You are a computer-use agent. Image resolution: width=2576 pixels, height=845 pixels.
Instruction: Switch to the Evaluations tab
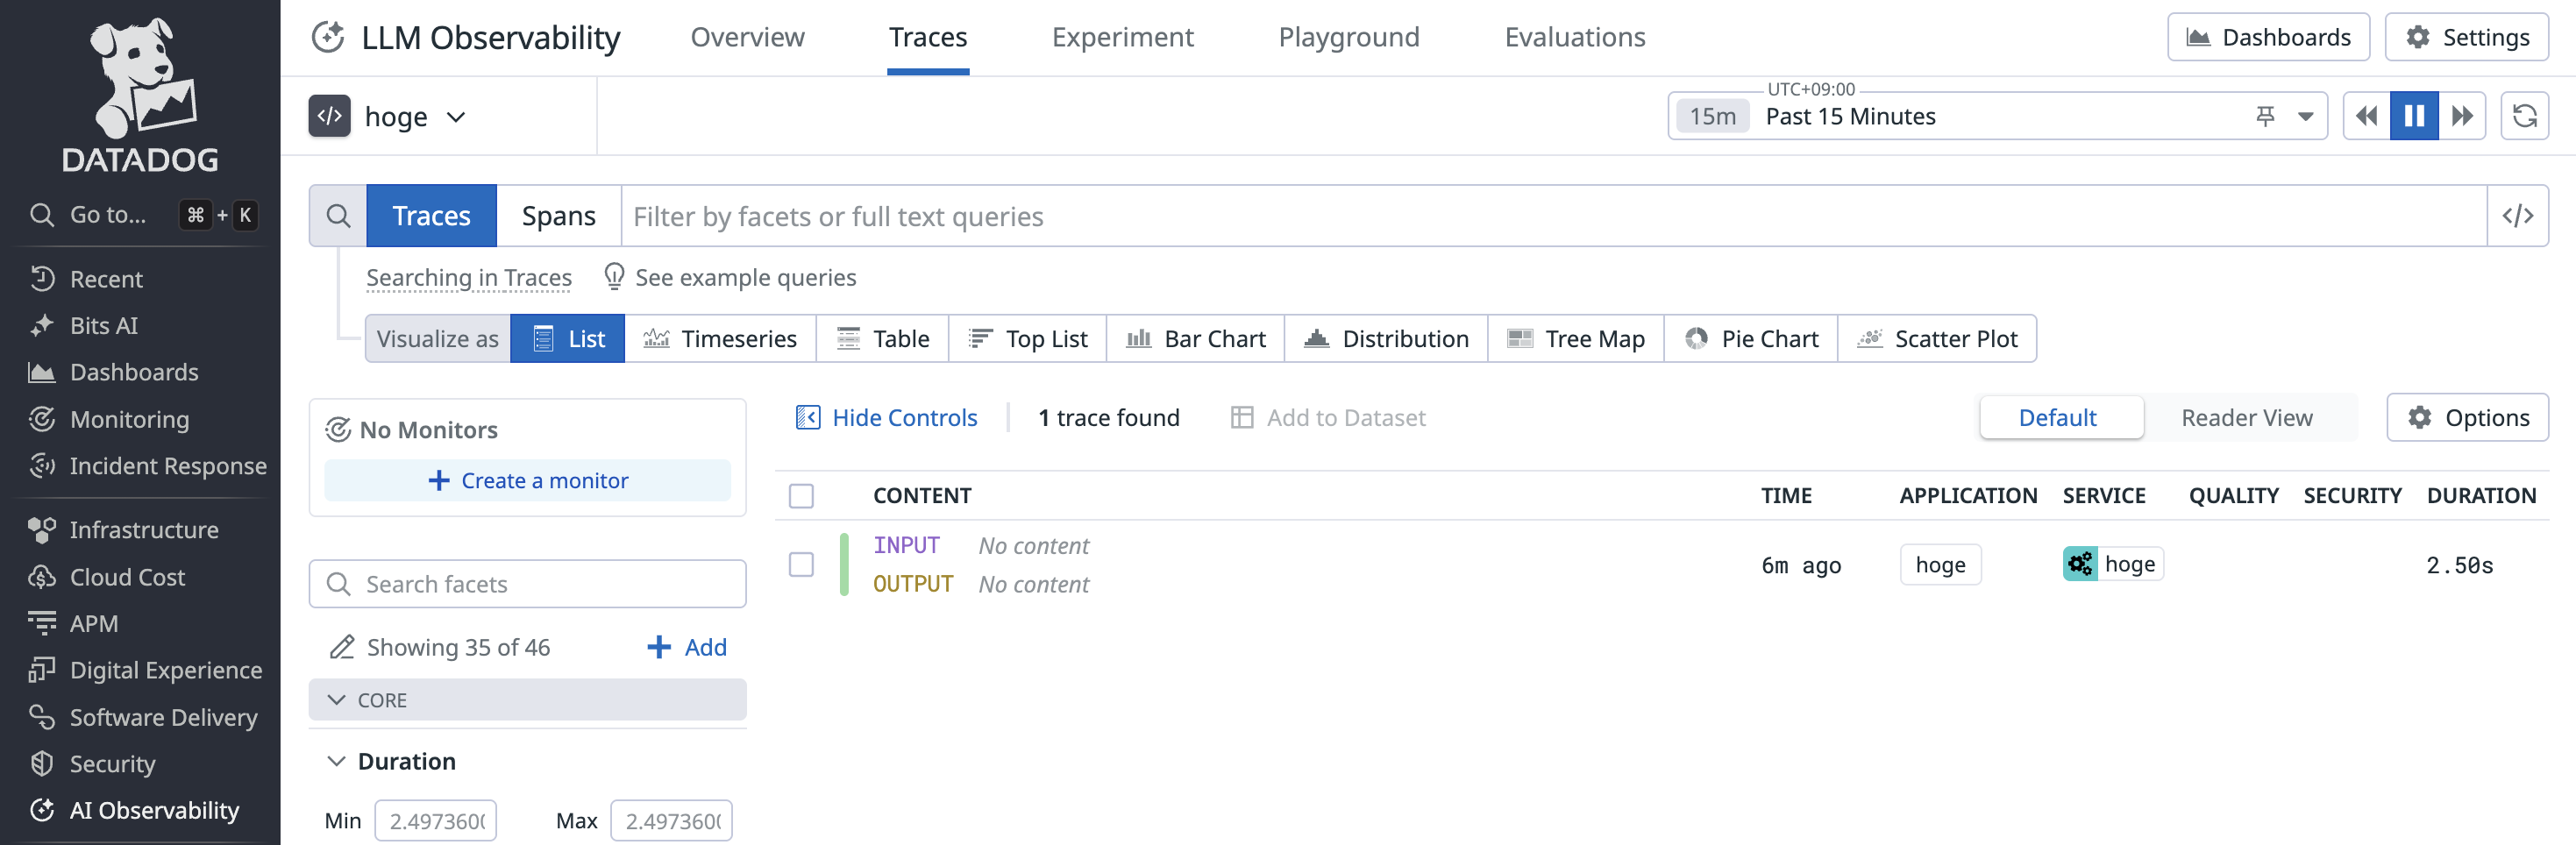coord(1573,38)
